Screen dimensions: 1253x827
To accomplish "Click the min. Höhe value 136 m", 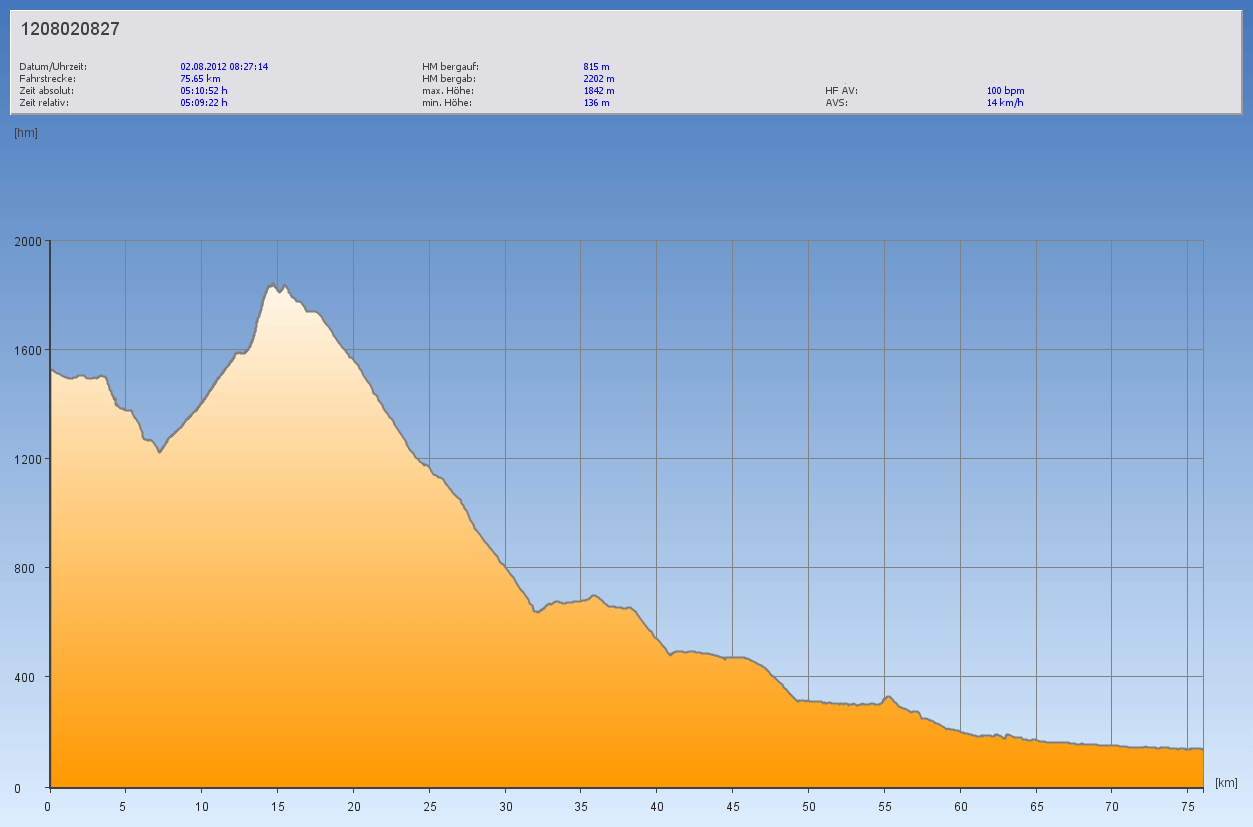I will pyautogui.click(x=596, y=103).
